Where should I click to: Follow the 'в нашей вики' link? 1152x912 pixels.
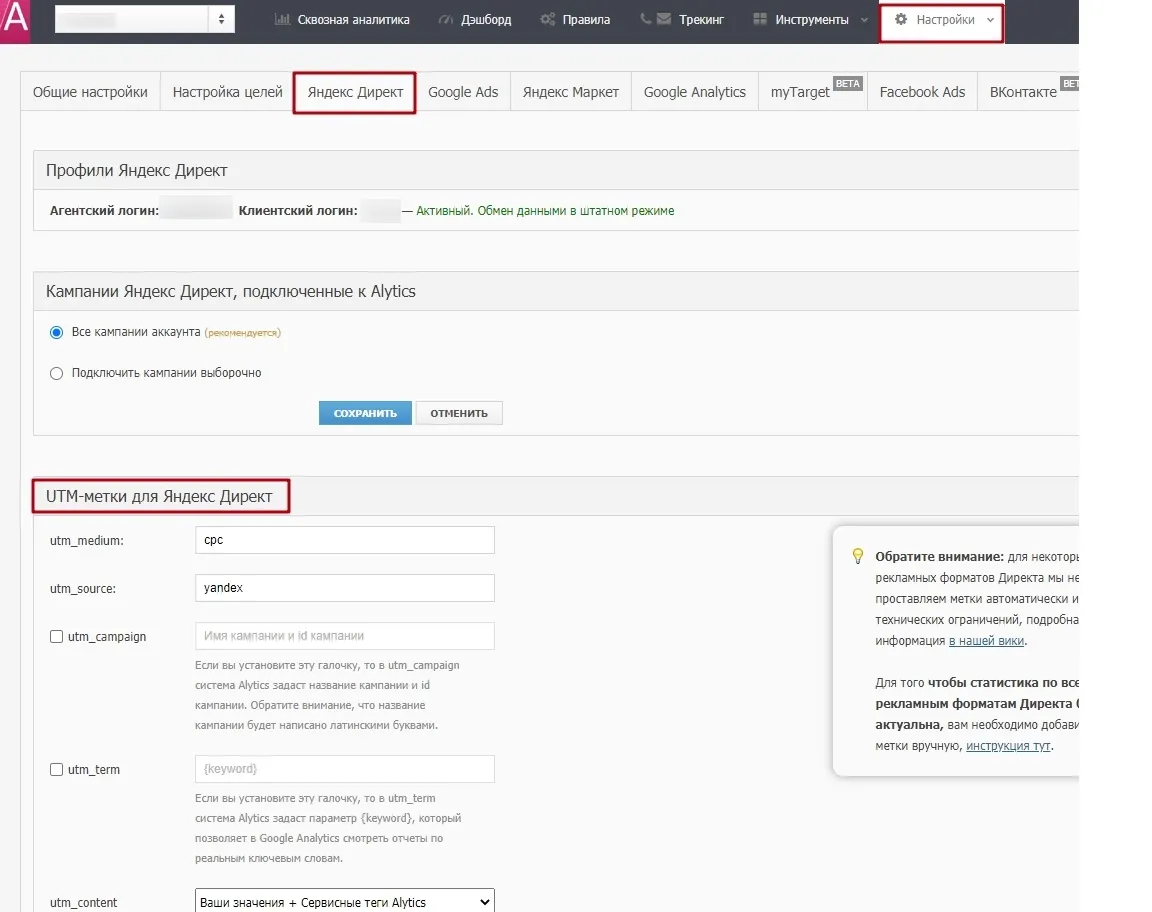tap(986, 641)
